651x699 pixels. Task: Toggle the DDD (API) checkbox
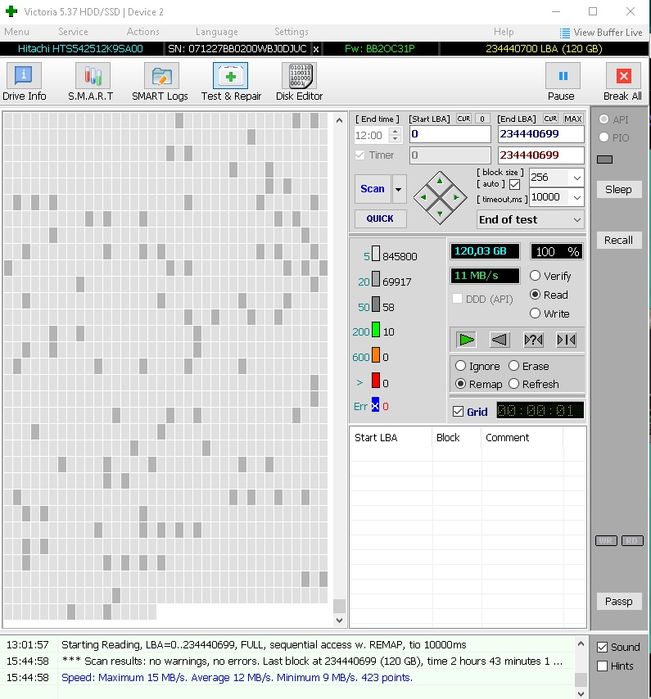(457, 299)
